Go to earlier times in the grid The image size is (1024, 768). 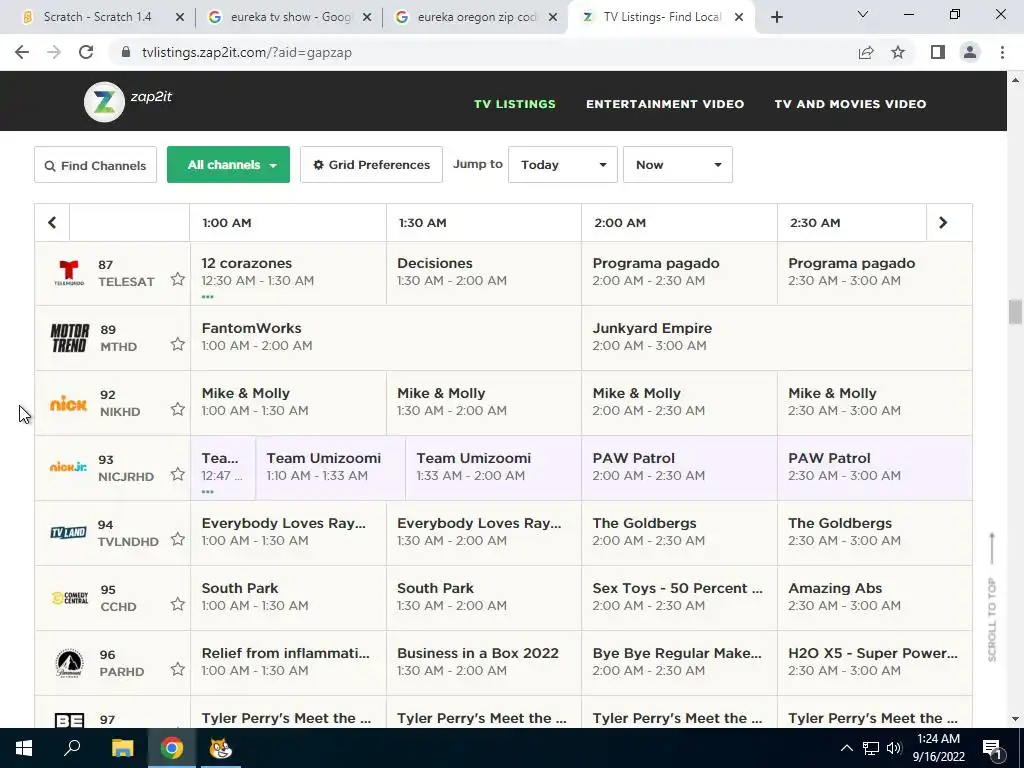[x=52, y=223]
